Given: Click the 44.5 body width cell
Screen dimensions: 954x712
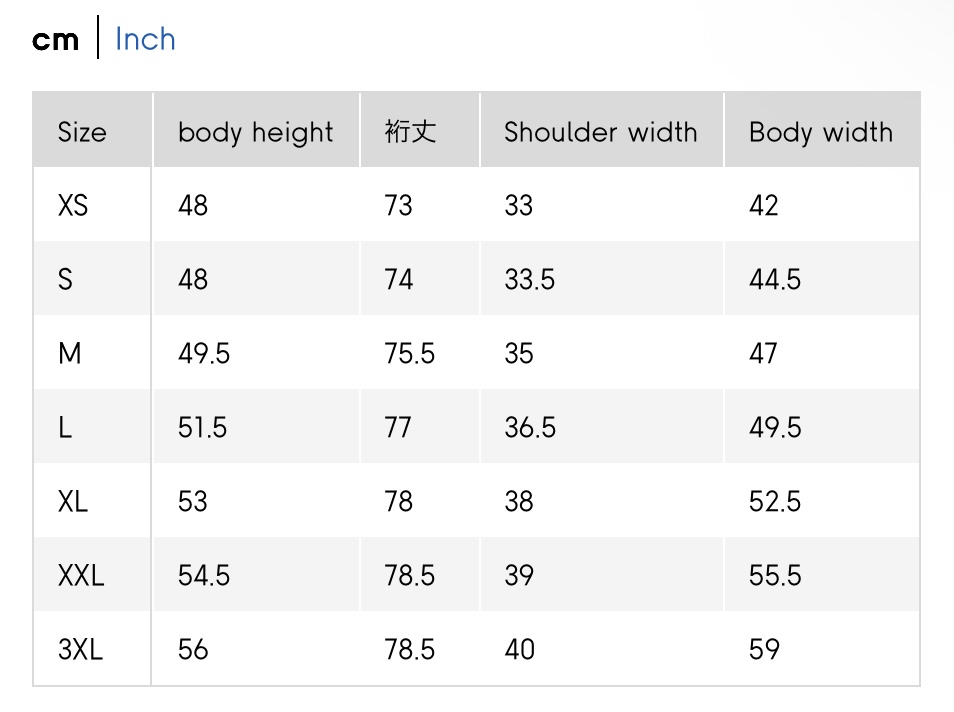Looking at the screenshot, I should (775, 279).
